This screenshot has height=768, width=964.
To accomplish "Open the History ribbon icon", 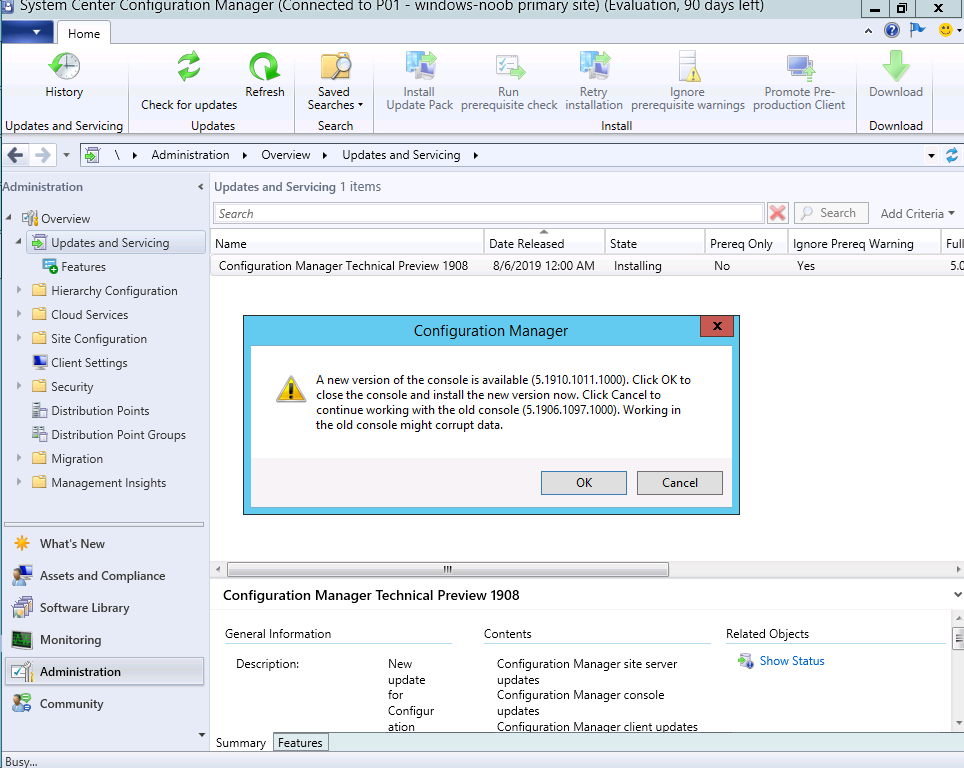I will click(64, 66).
